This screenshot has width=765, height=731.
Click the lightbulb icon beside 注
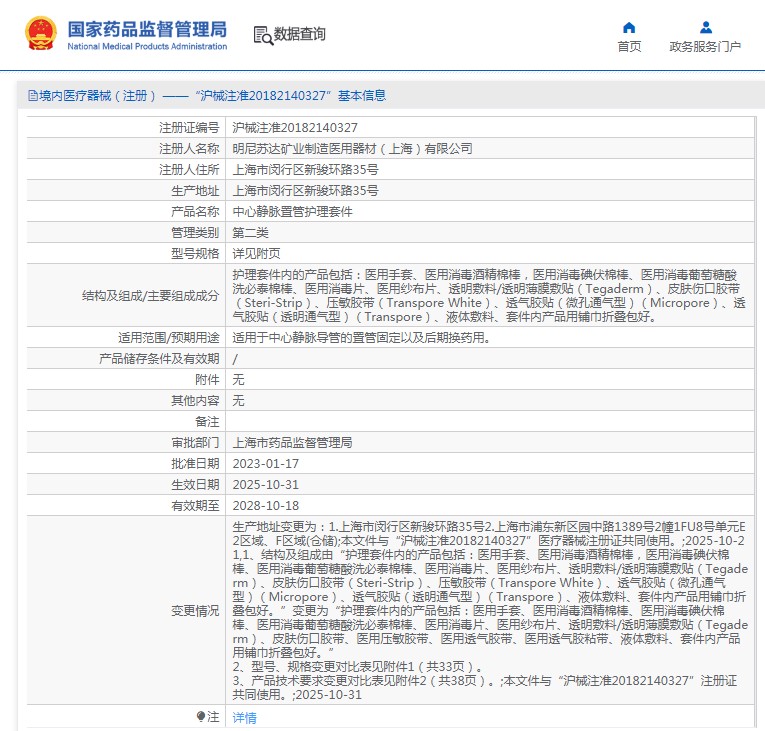tap(201, 716)
